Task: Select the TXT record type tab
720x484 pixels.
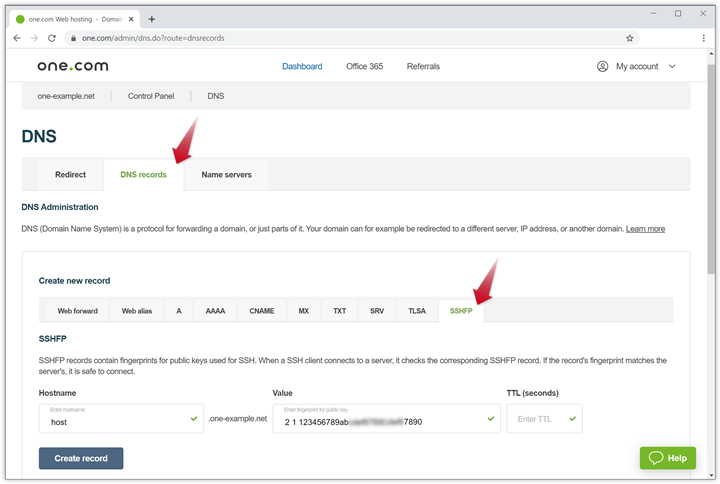Action: coord(339,311)
